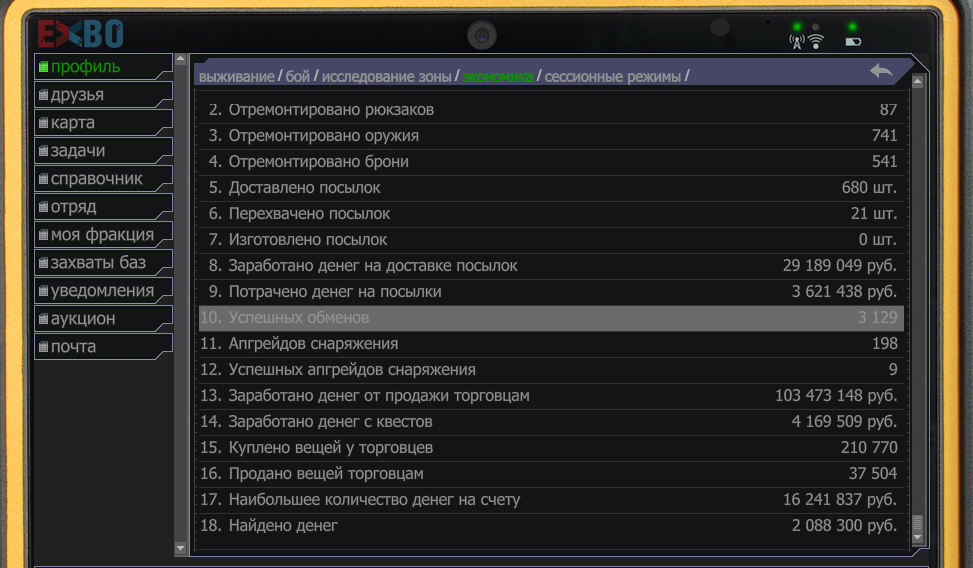Select row Заработано денег на доставке посылок
Image resolution: width=973 pixels, height=568 pixels.
(x=551, y=266)
